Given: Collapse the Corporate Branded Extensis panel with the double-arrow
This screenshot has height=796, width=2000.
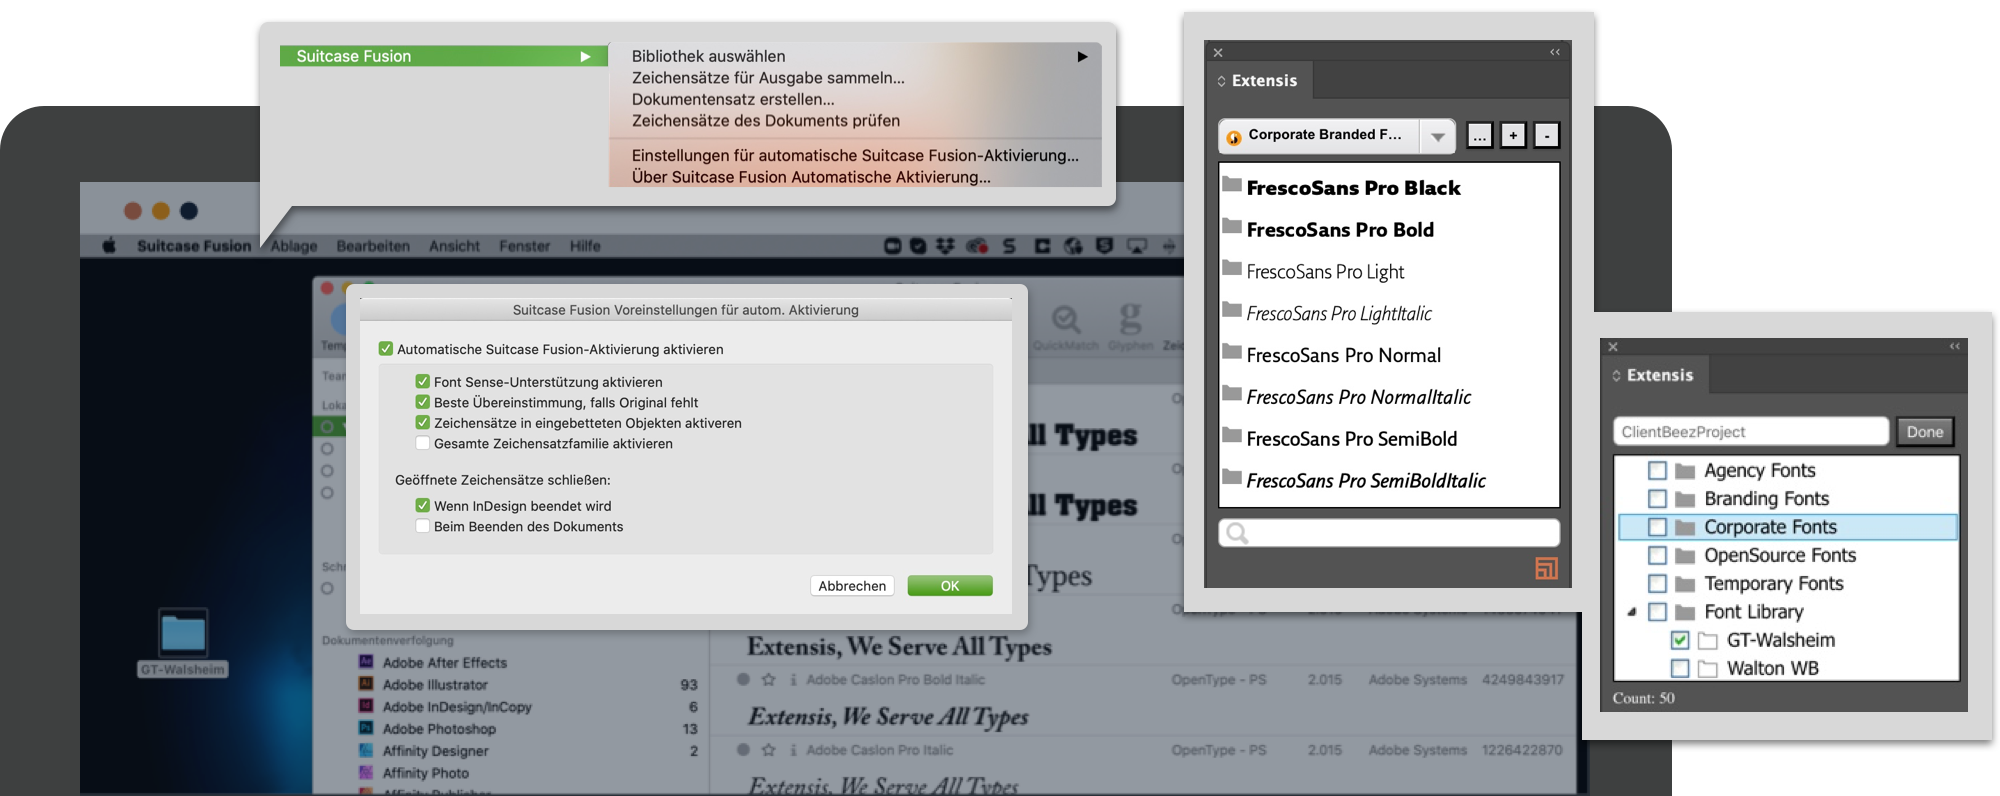Looking at the screenshot, I should coord(1555,52).
